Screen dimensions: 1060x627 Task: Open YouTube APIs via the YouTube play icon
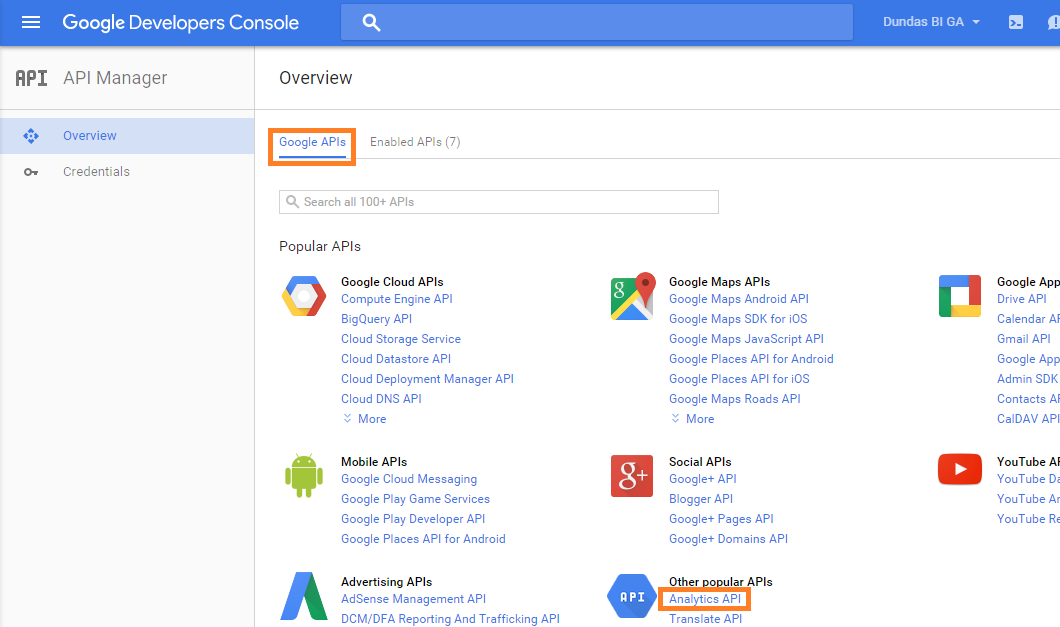(x=959, y=467)
